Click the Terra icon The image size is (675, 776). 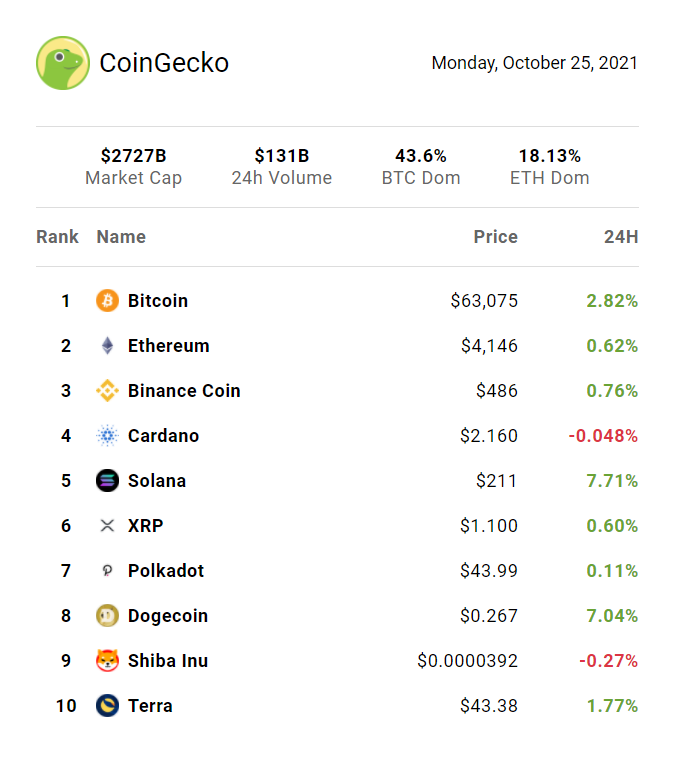pos(107,706)
